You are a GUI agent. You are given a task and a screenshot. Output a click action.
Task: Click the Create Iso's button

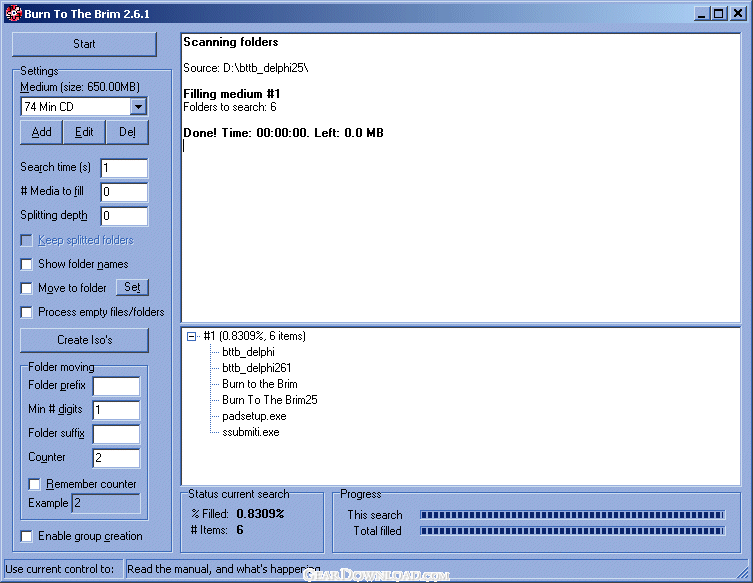coord(85,340)
